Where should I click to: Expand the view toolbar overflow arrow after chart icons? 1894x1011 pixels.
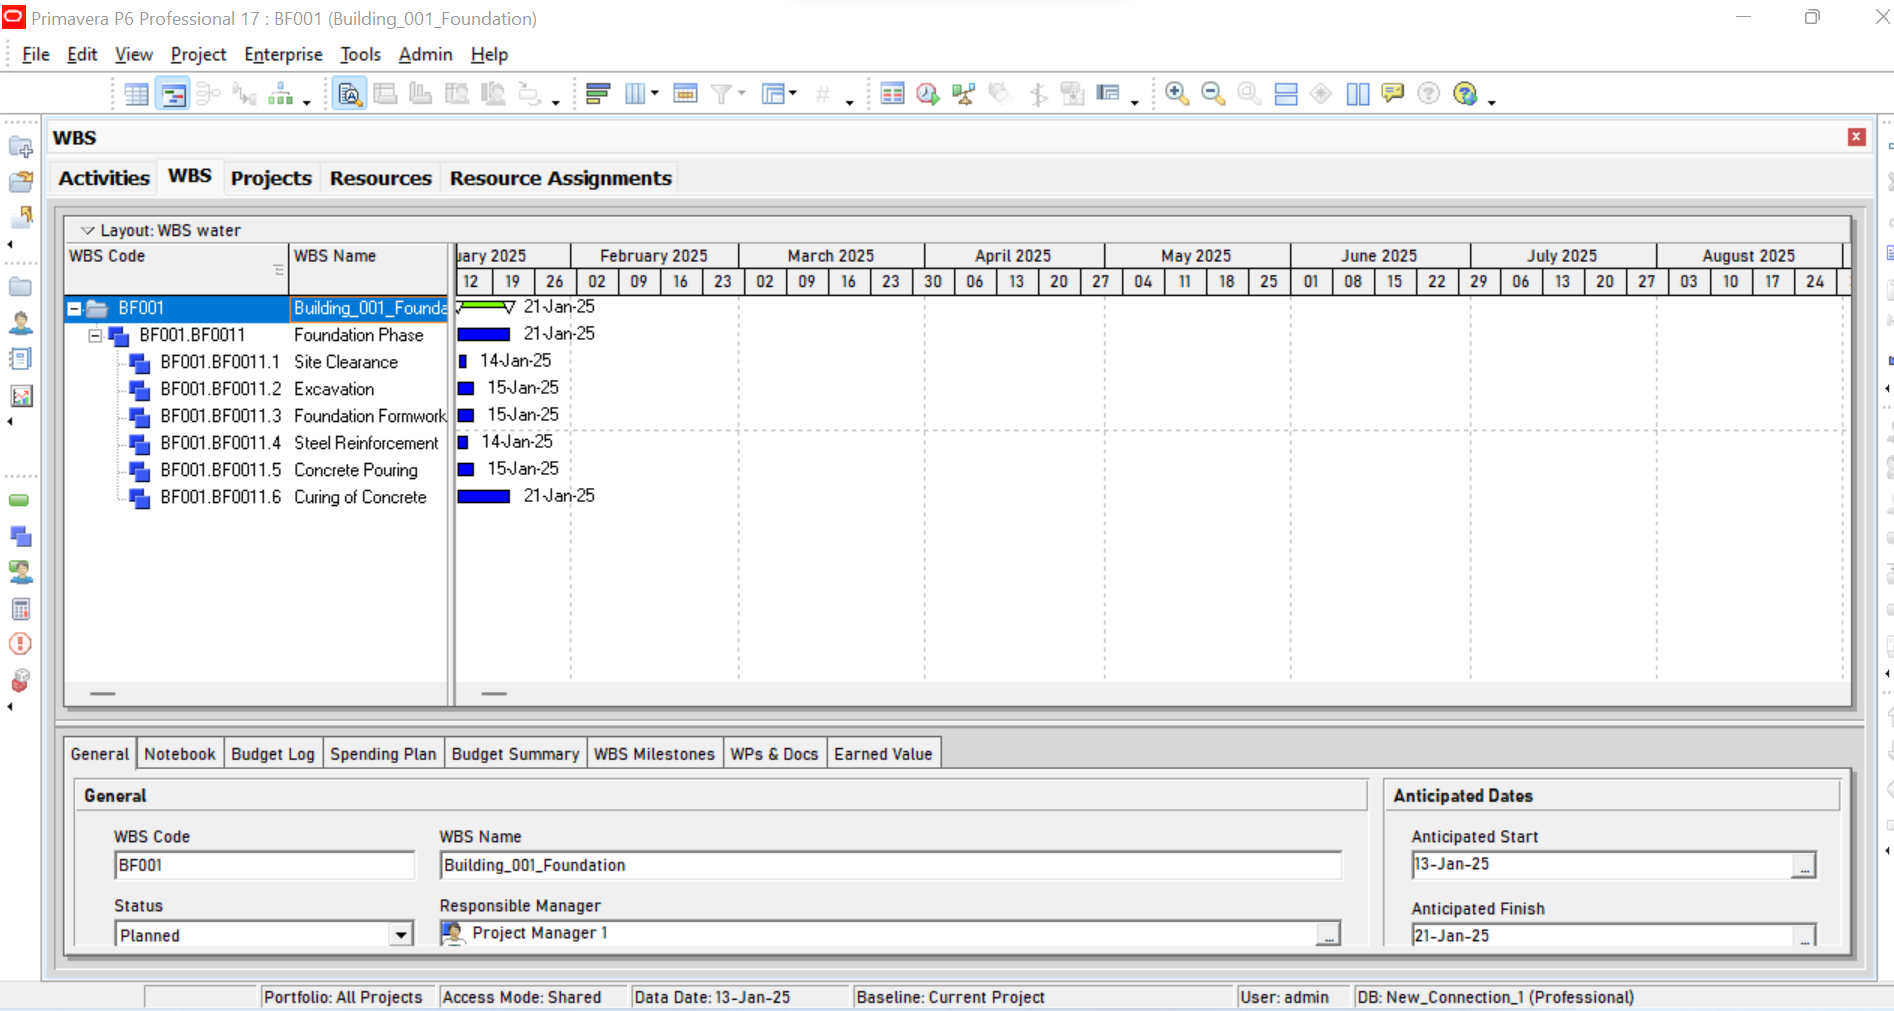(307, 102)
